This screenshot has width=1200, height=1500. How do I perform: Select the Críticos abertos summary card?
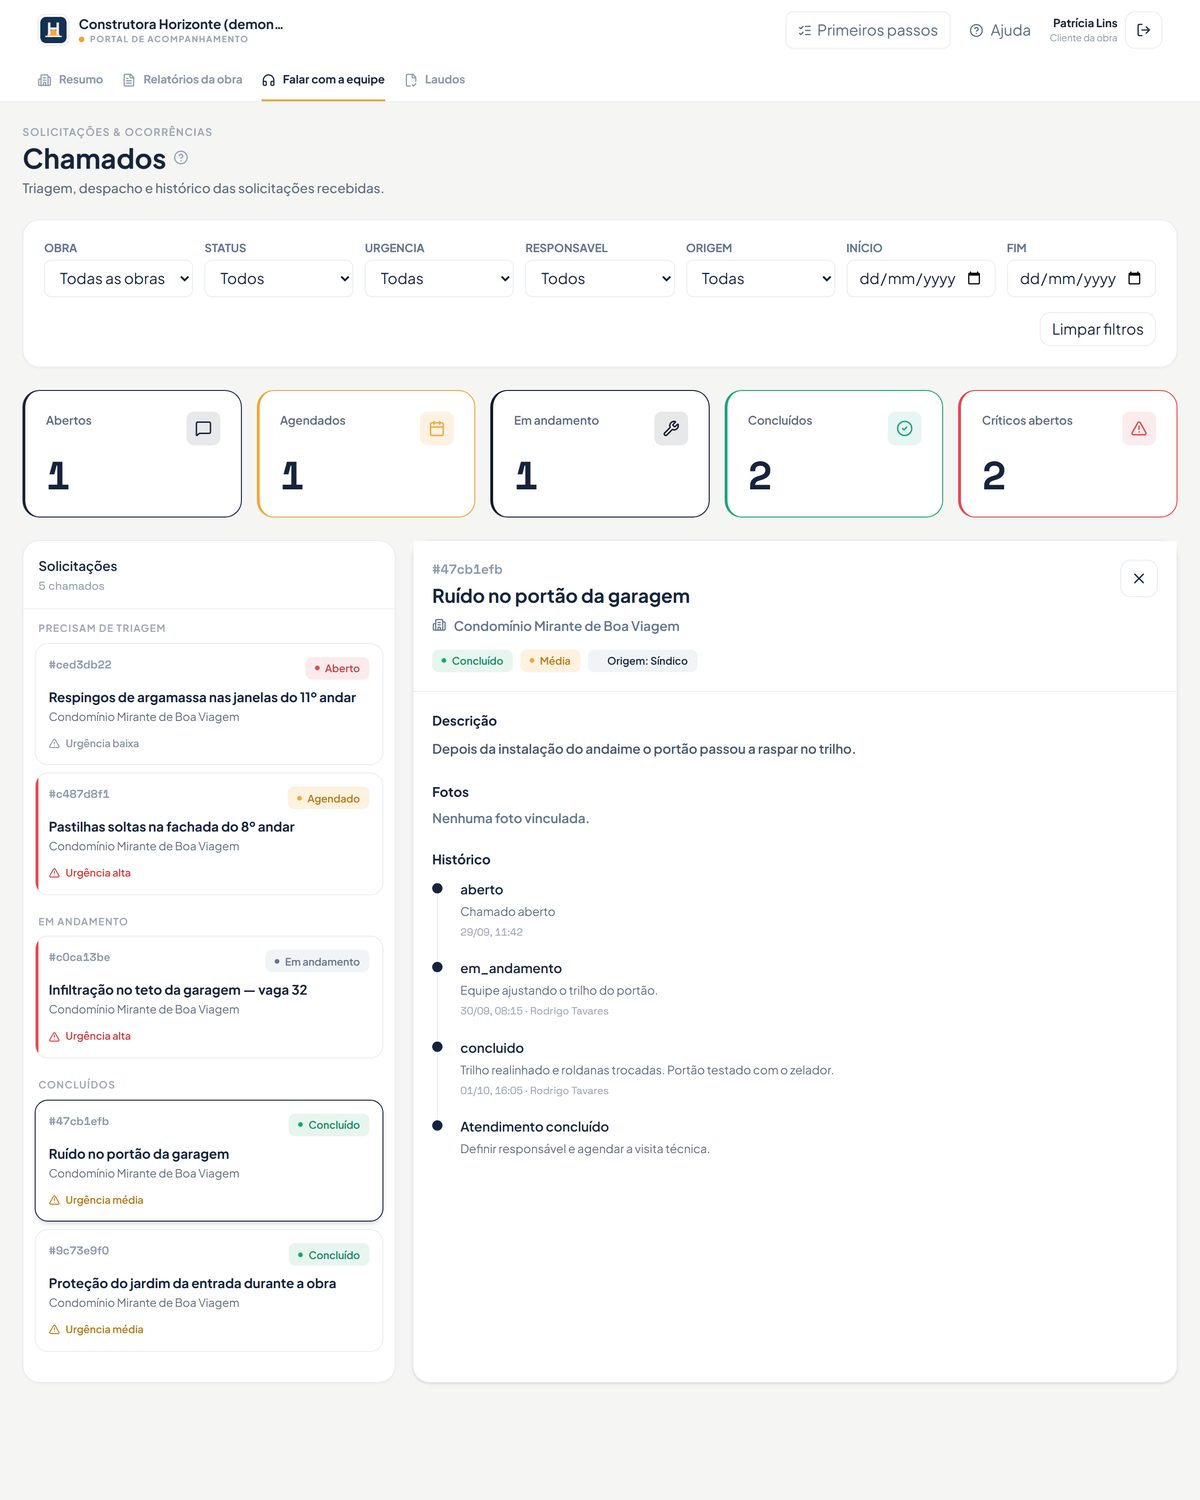point(1068,453)
